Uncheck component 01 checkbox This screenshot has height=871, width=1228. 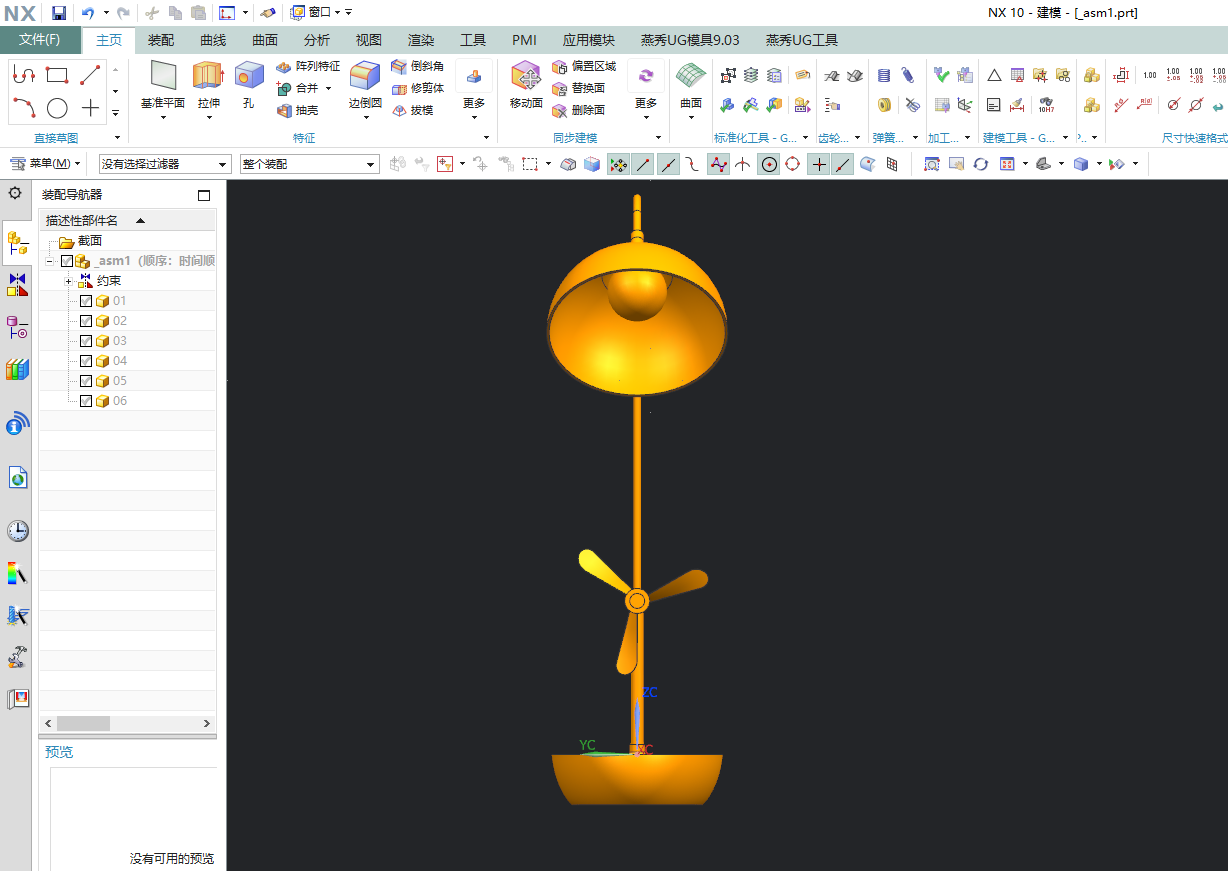(86, 301)
